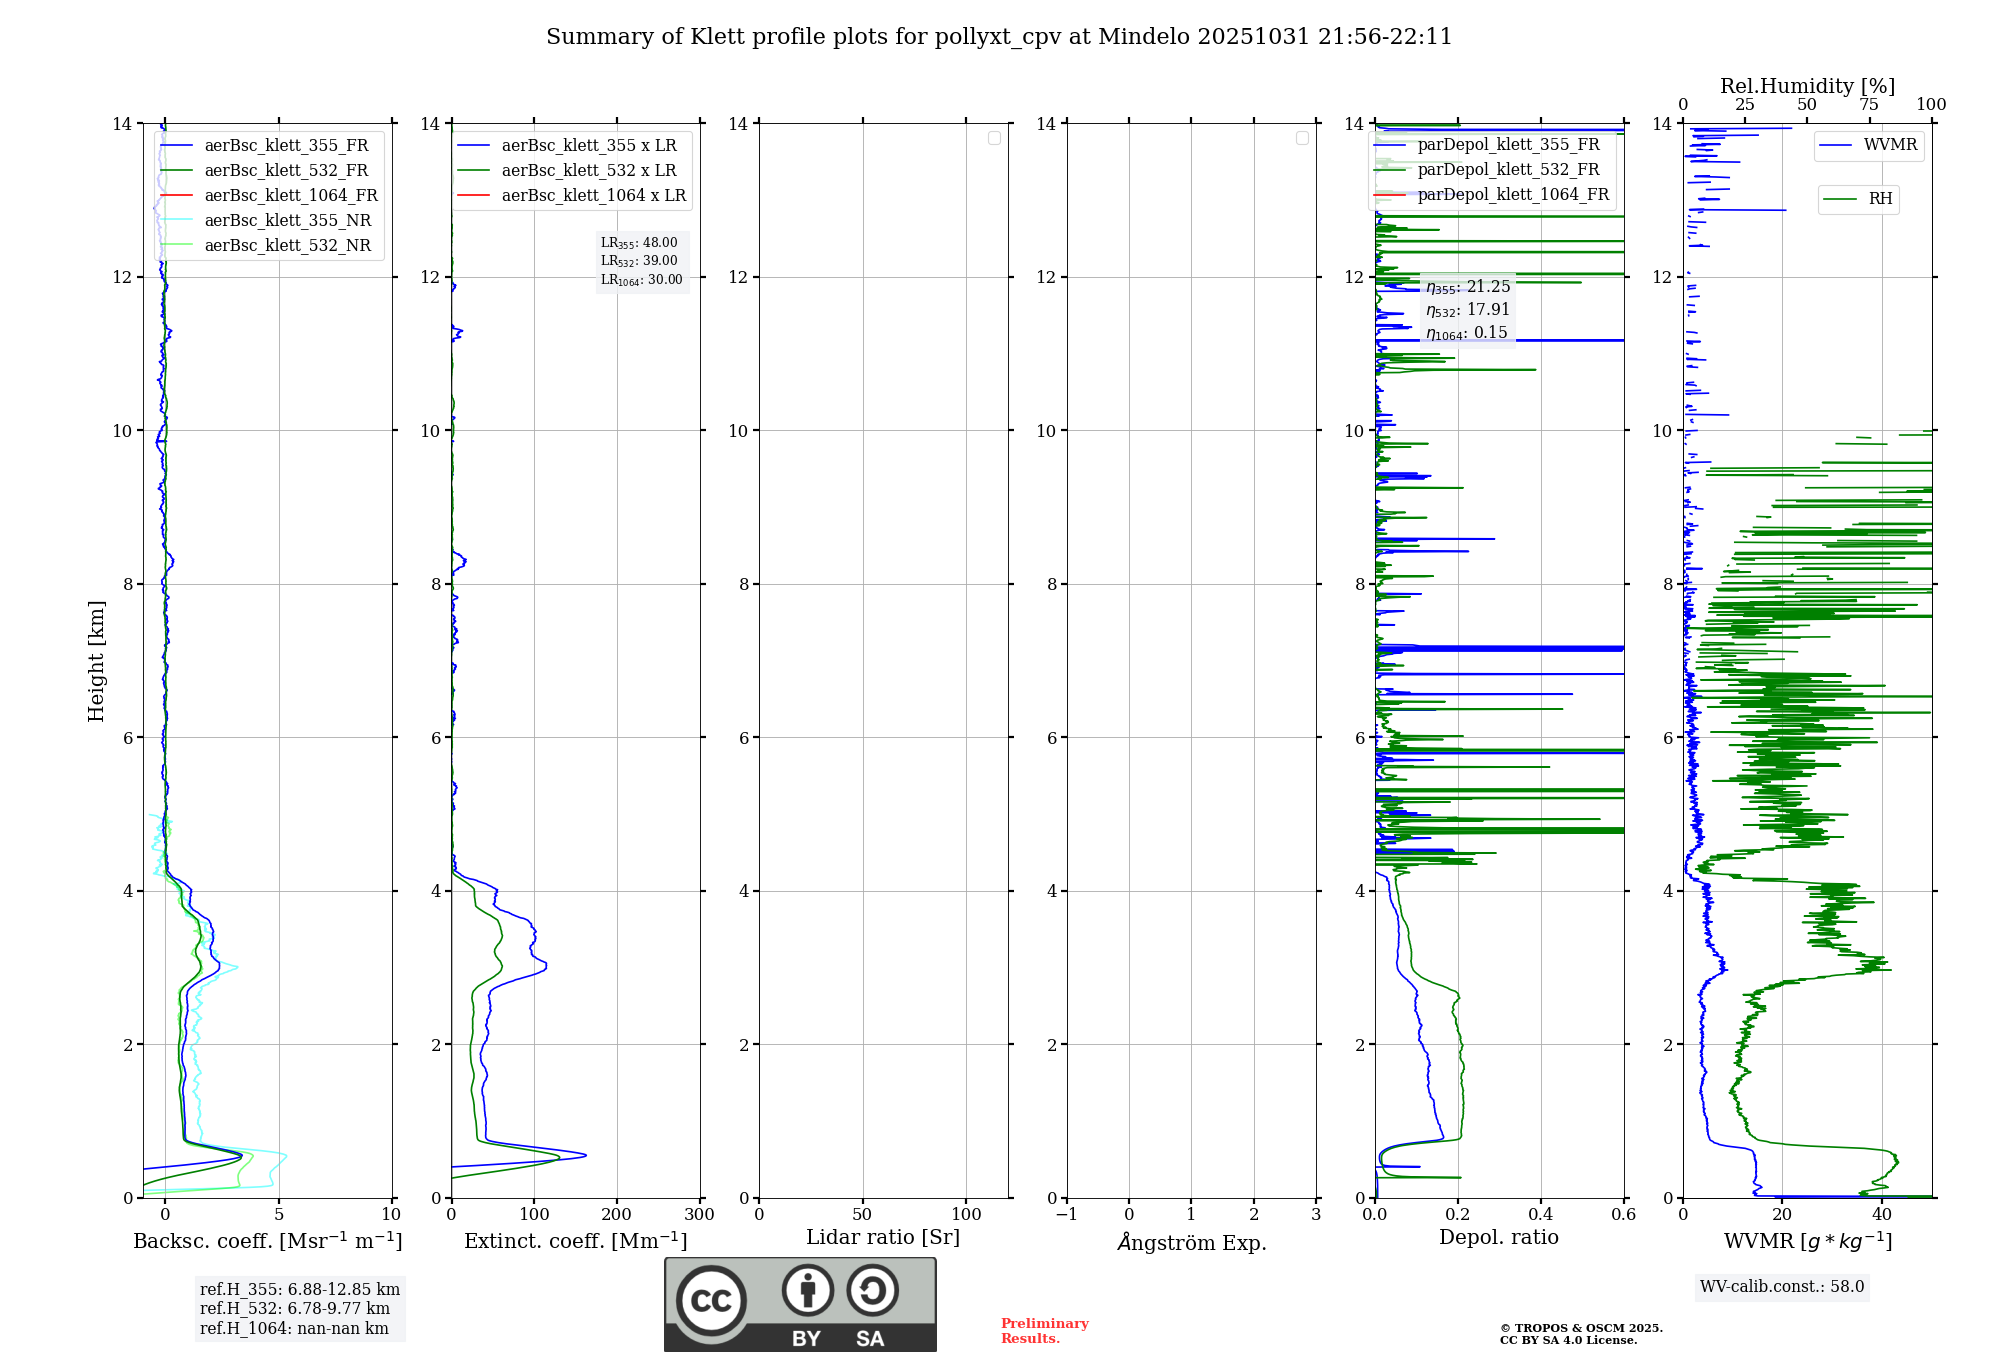The height and width of the screenshot is (1360, 2000).
Task: Click the attribution person BY icon
Action: click(x=807, y=1290)
